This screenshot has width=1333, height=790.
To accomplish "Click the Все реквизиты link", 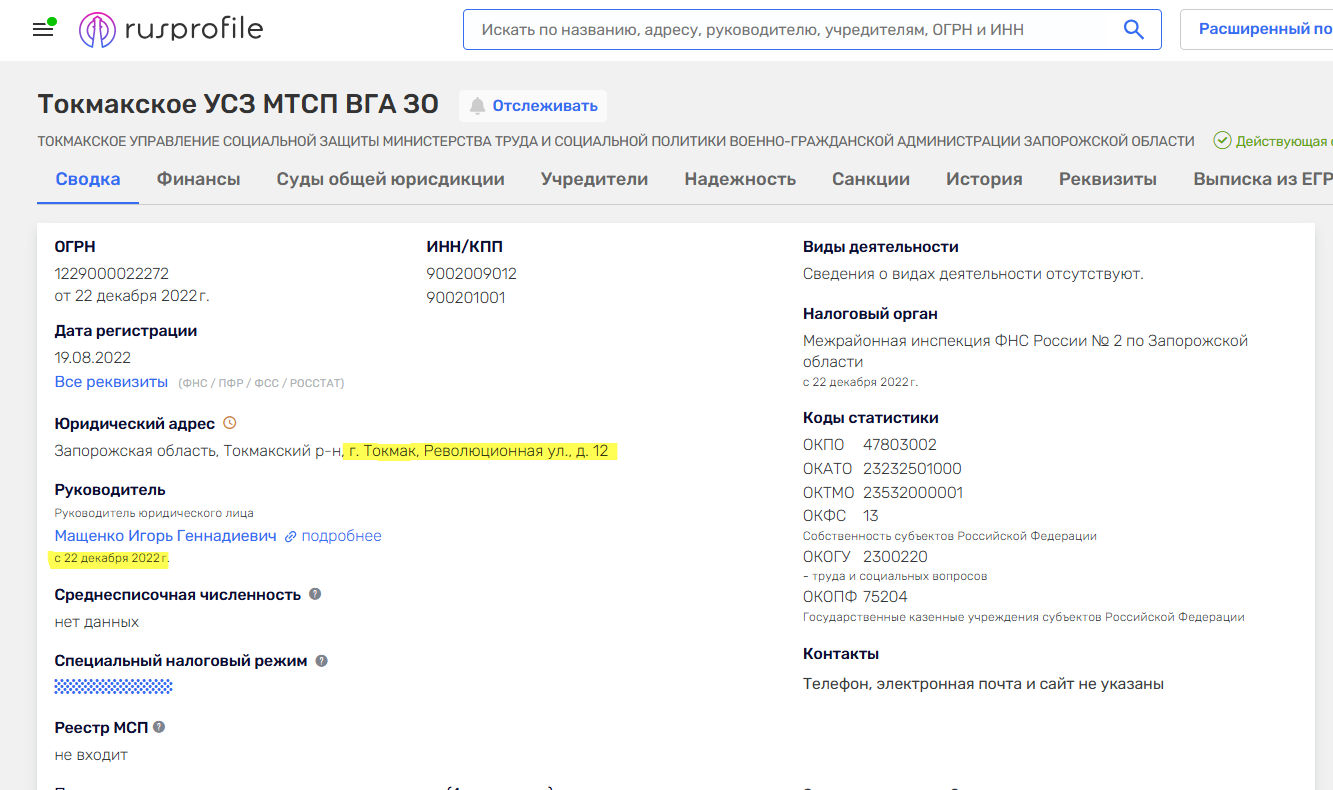I will point(111,382).
